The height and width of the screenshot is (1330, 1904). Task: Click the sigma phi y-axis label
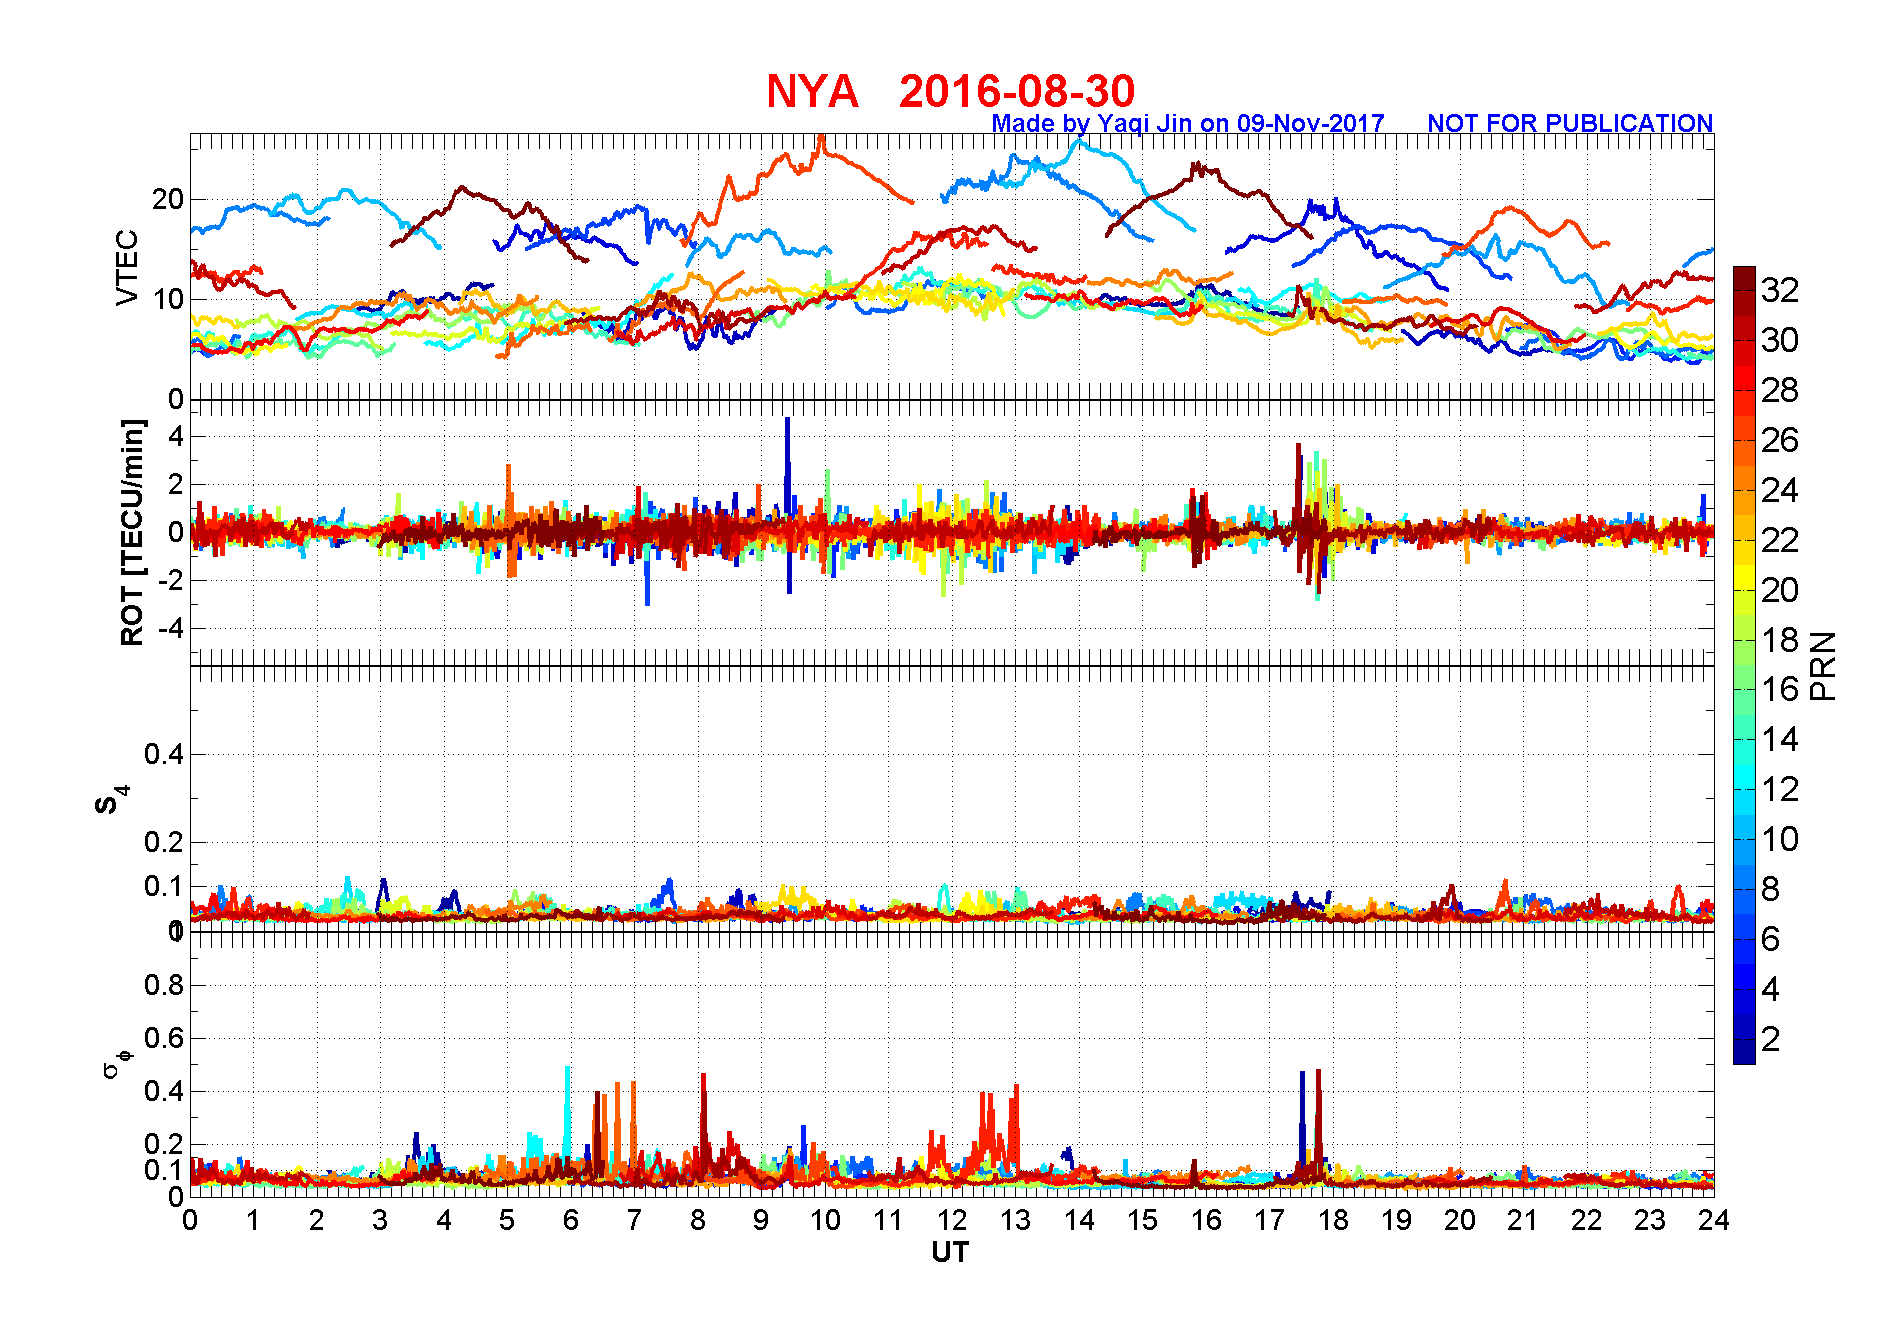pos(116,1063)
